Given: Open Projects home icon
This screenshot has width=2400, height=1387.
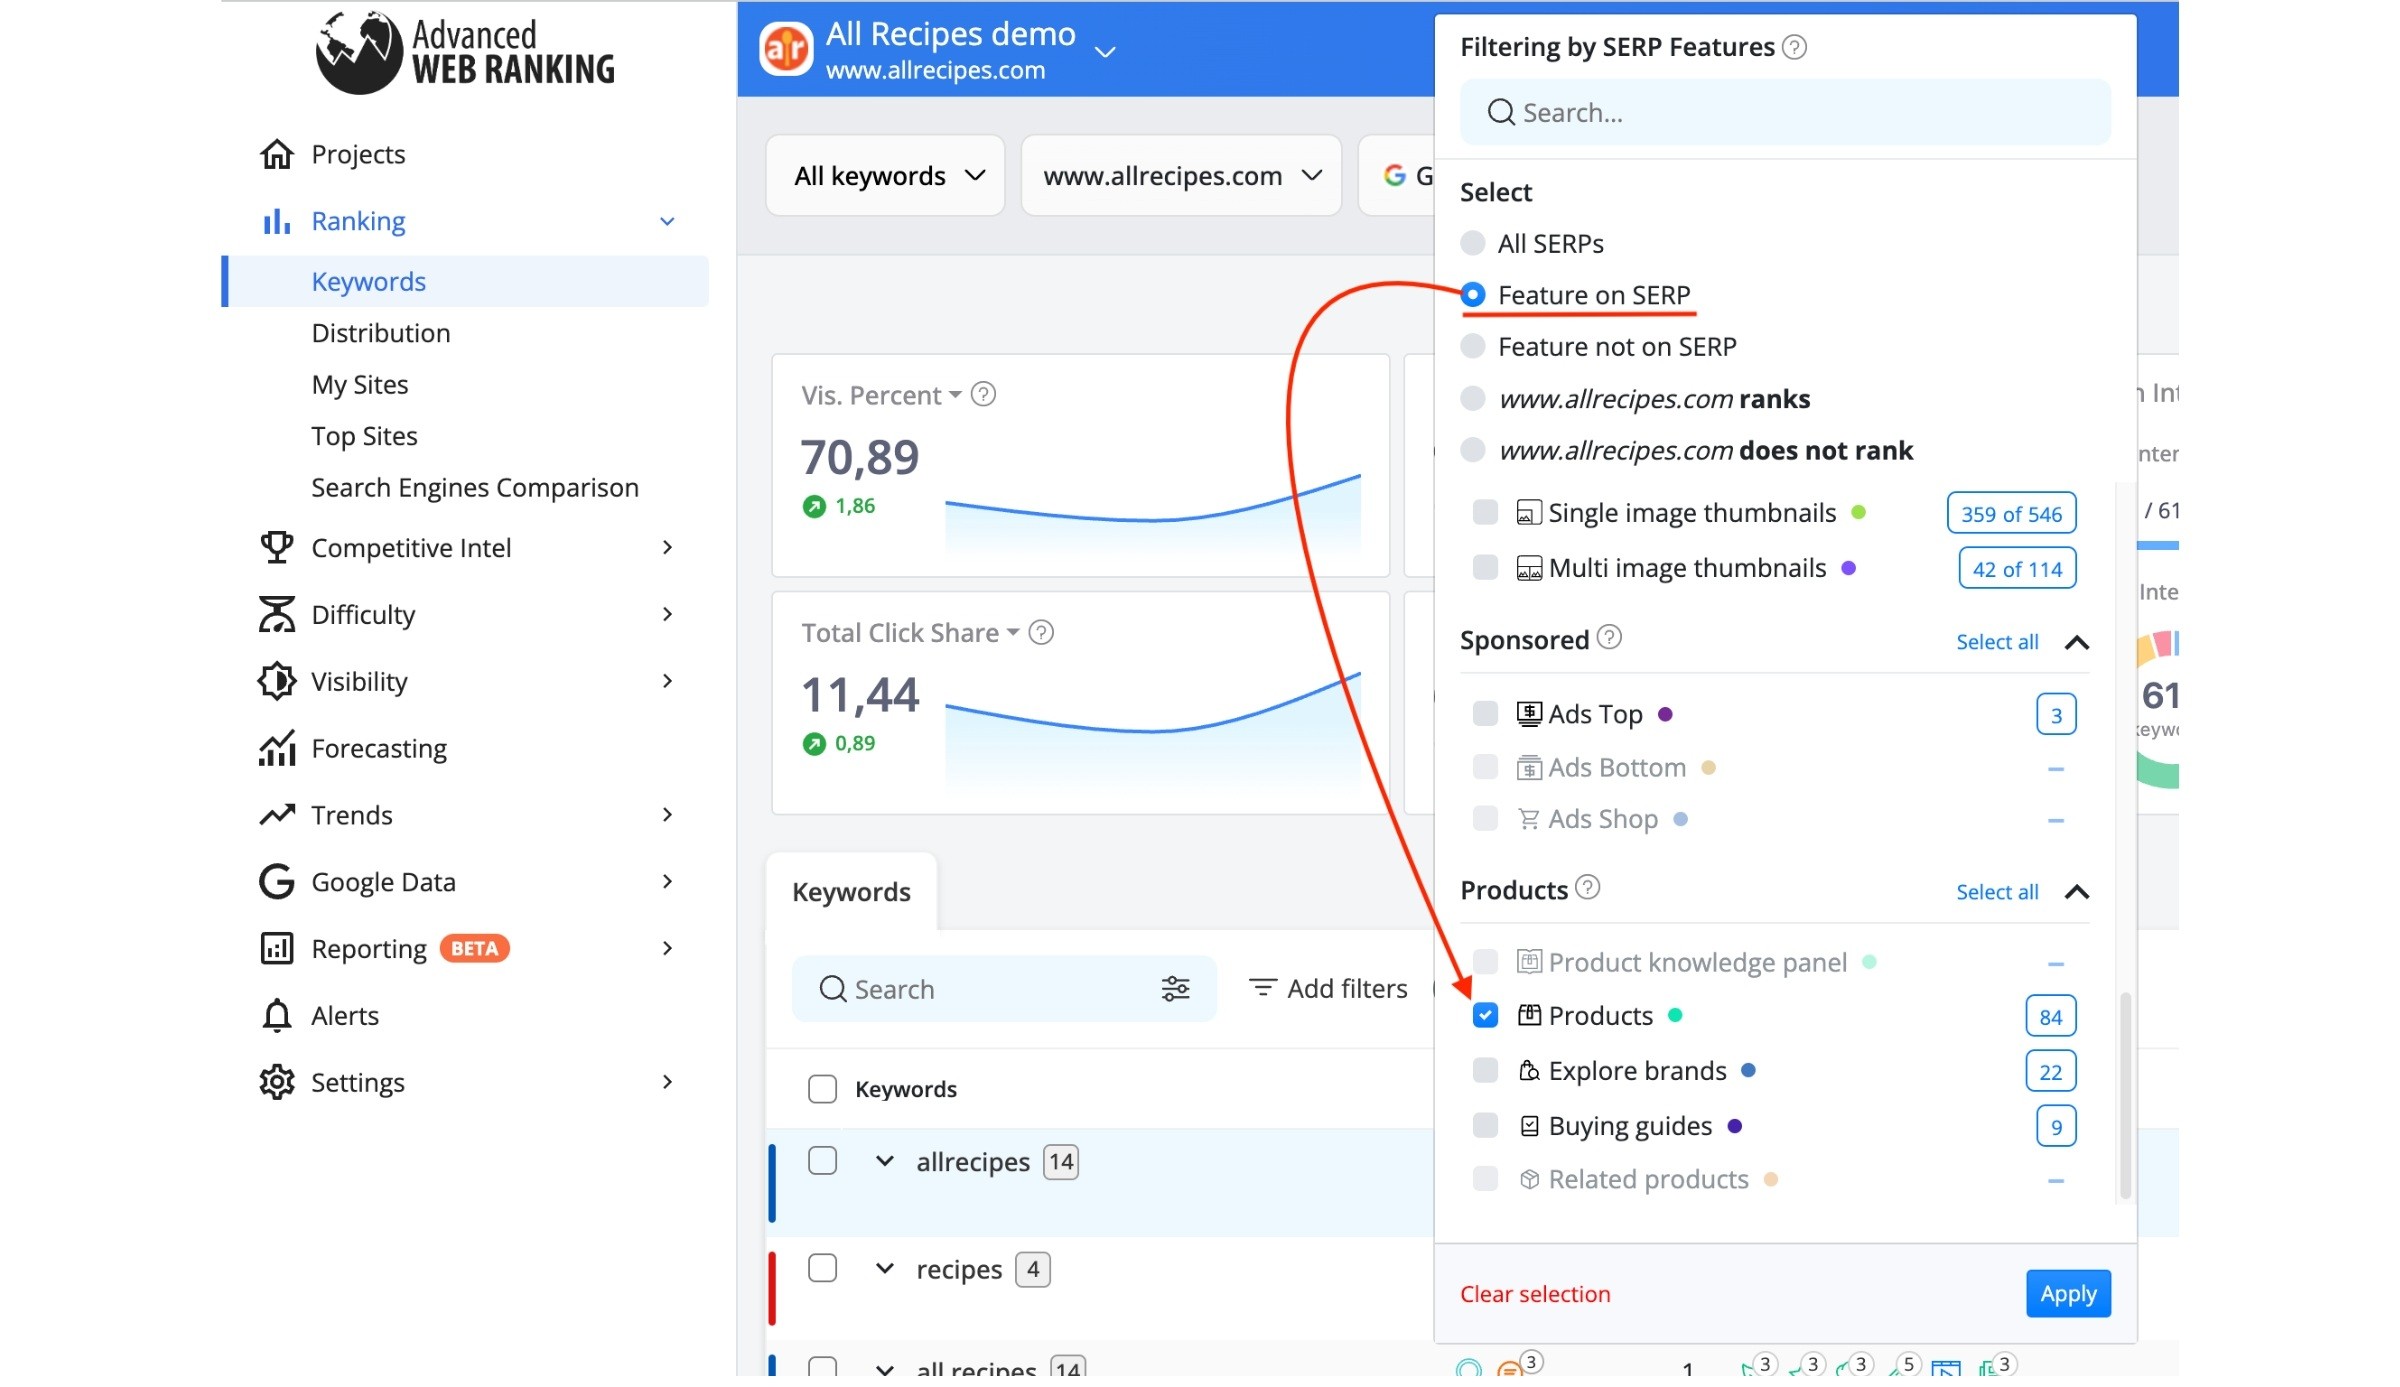Looking at the screenshot, I should pyautogui.click(x=277, y=155).
